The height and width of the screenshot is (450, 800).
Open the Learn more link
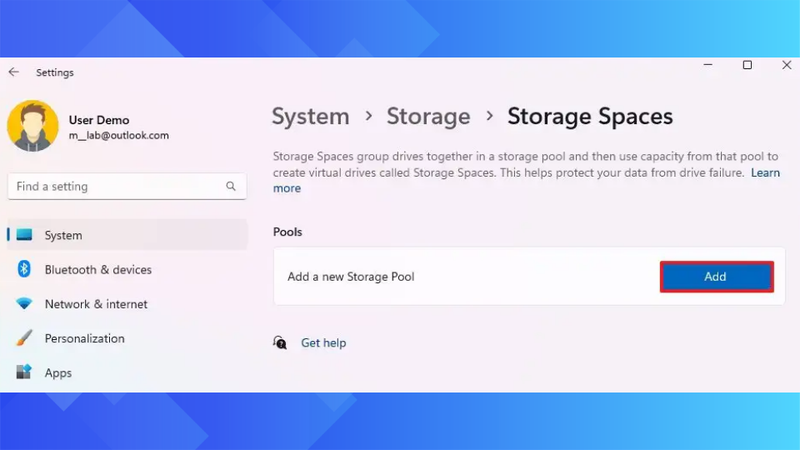[x=765, y=173]
